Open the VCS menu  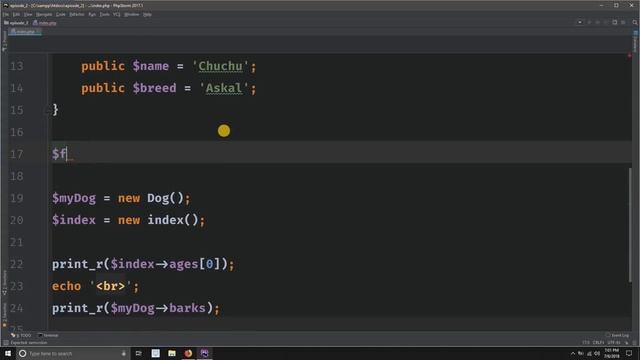[x=117, y=14]
